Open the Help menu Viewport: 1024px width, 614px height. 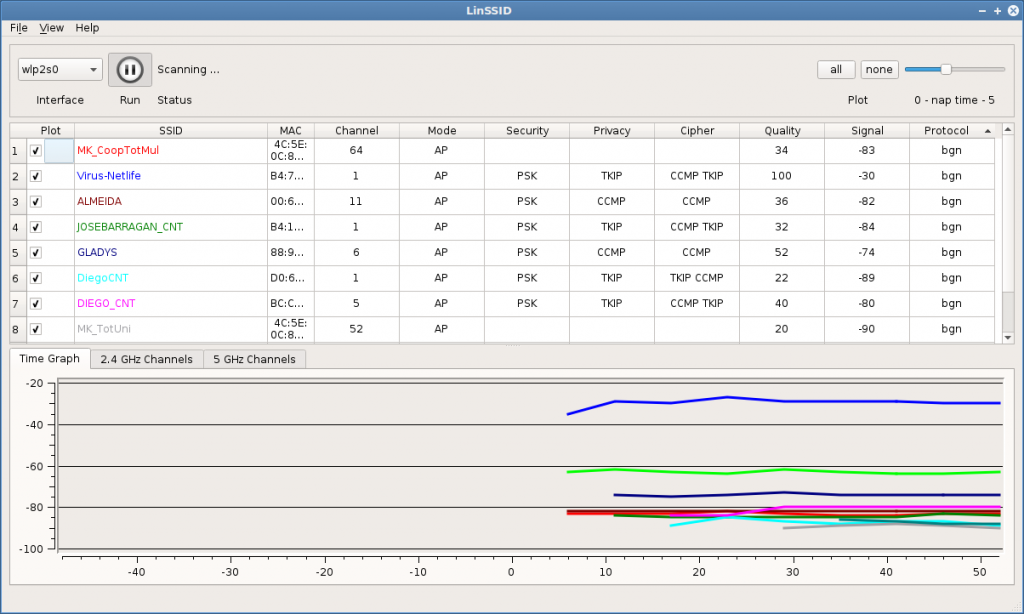87,27
